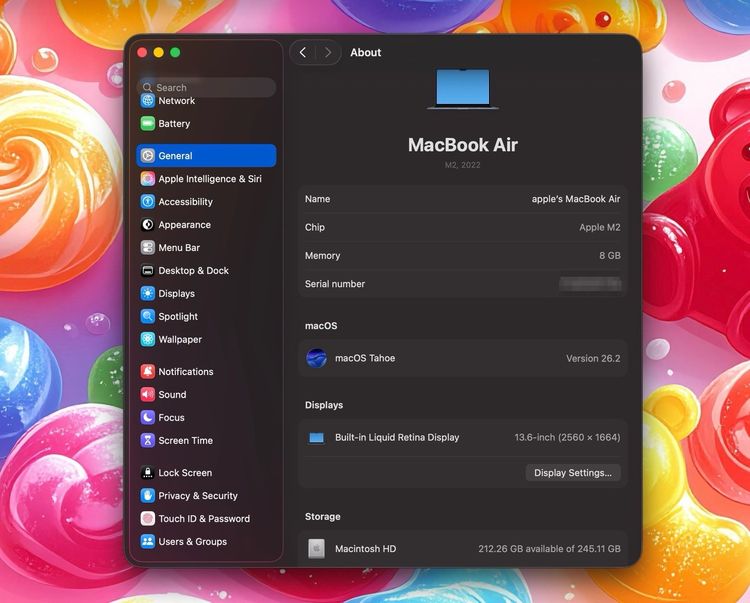This screenshot has height=603, width=750.
Task: Open the Sound speaker icon
Action: pos(148,394)
